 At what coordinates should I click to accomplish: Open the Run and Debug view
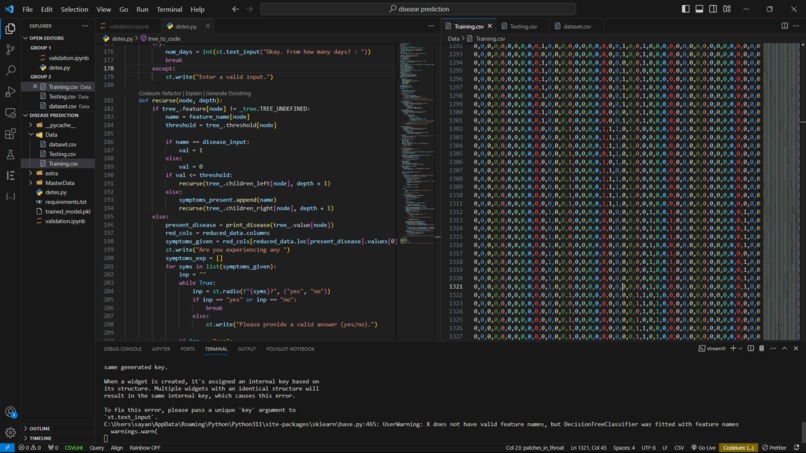point(10,92)
